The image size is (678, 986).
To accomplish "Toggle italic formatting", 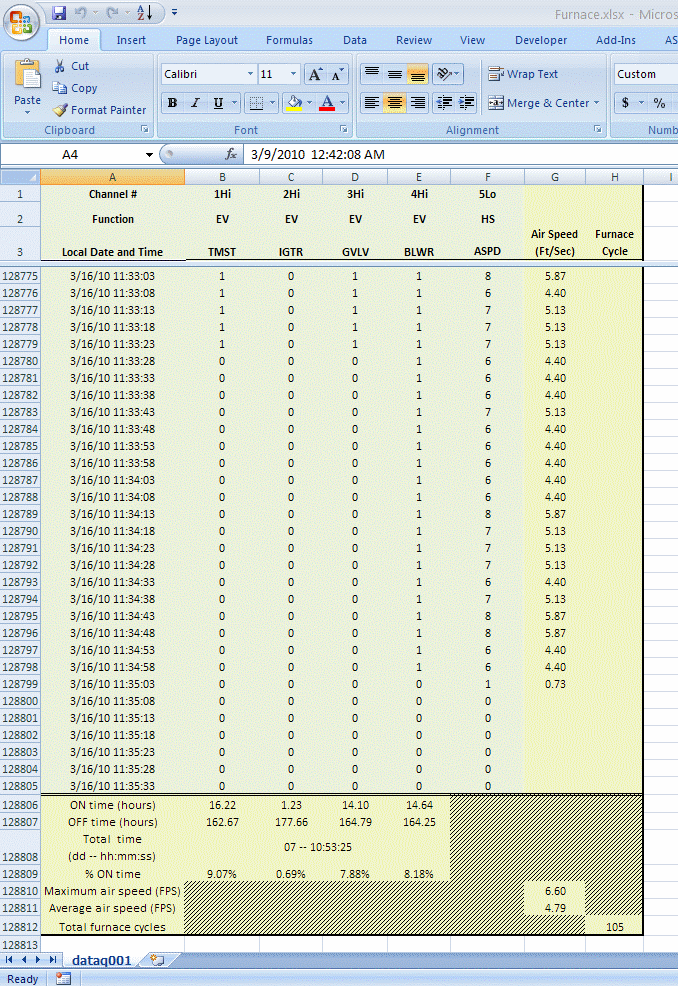I will pos(195,102).
